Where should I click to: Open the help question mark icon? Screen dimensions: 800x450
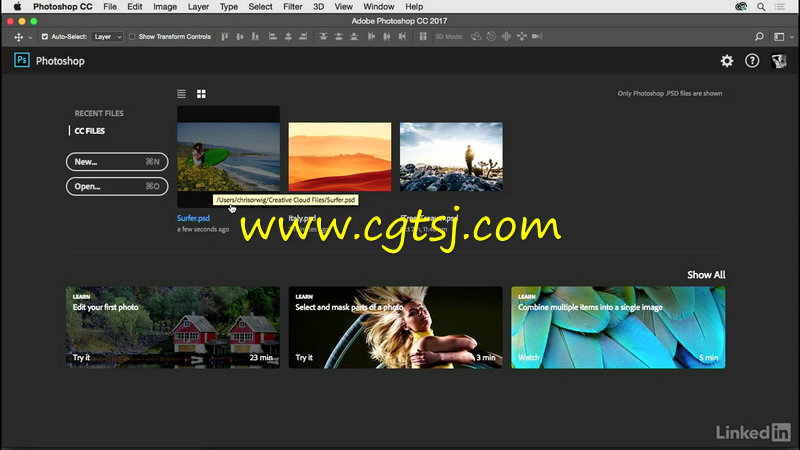752,61
